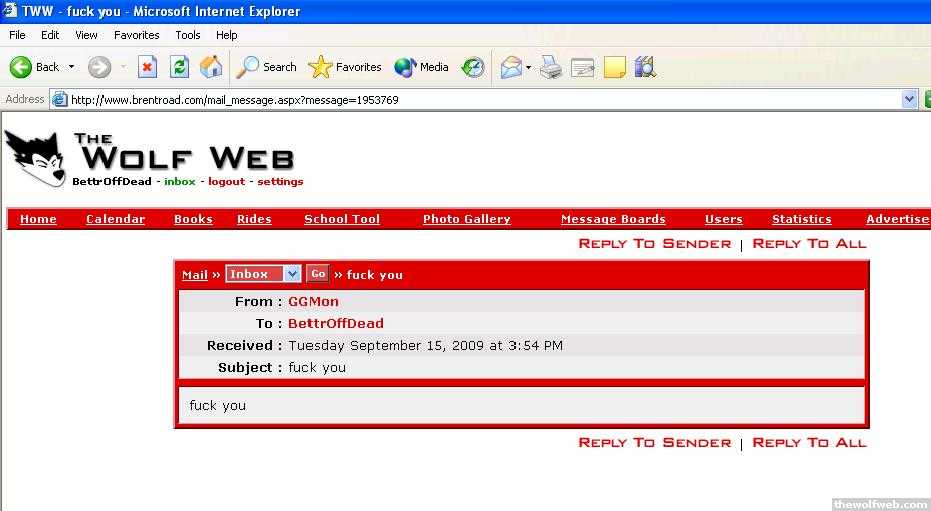Screen dimensions: 931x511
Task: Click the Stop page loading icon
Action: point(147,67)
